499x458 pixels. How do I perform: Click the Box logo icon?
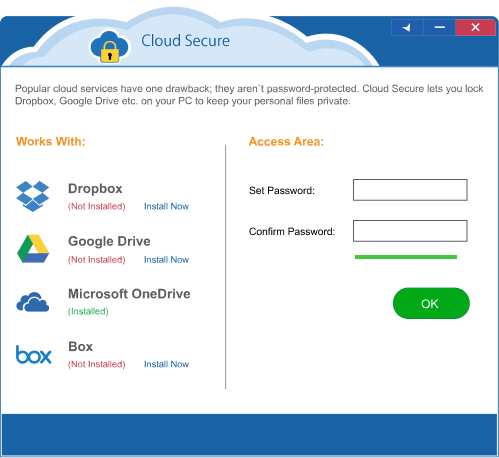click(x=34, y=354)
